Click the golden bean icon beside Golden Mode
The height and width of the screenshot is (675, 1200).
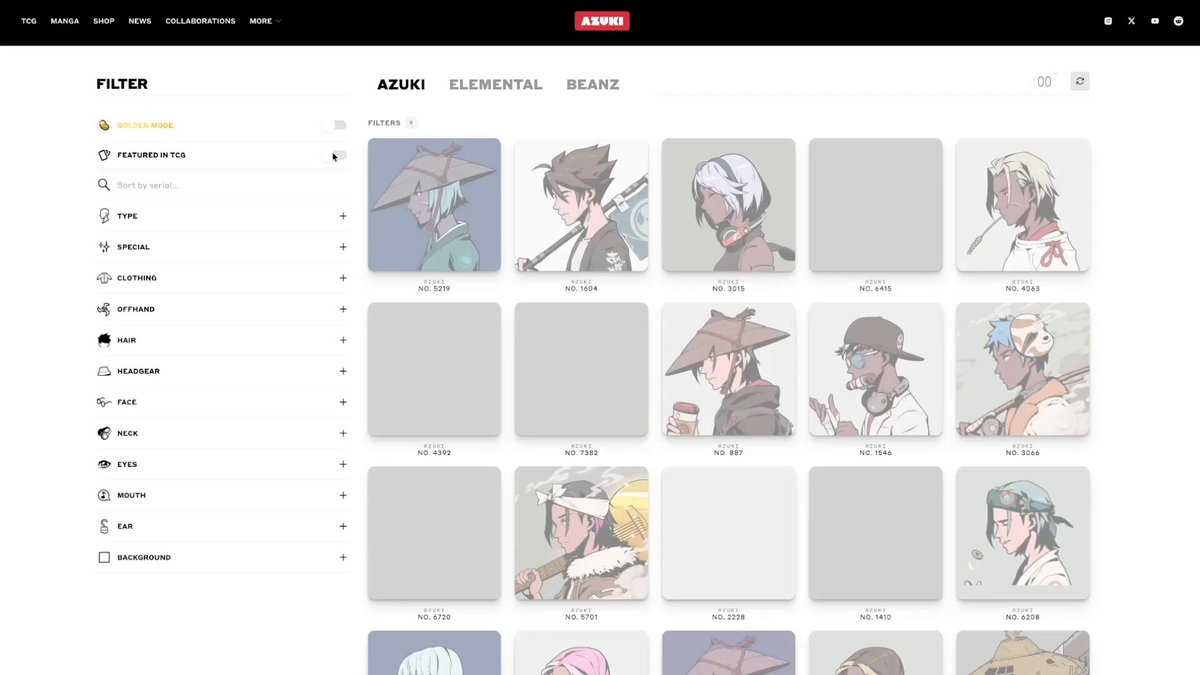[x=104, y=125]
